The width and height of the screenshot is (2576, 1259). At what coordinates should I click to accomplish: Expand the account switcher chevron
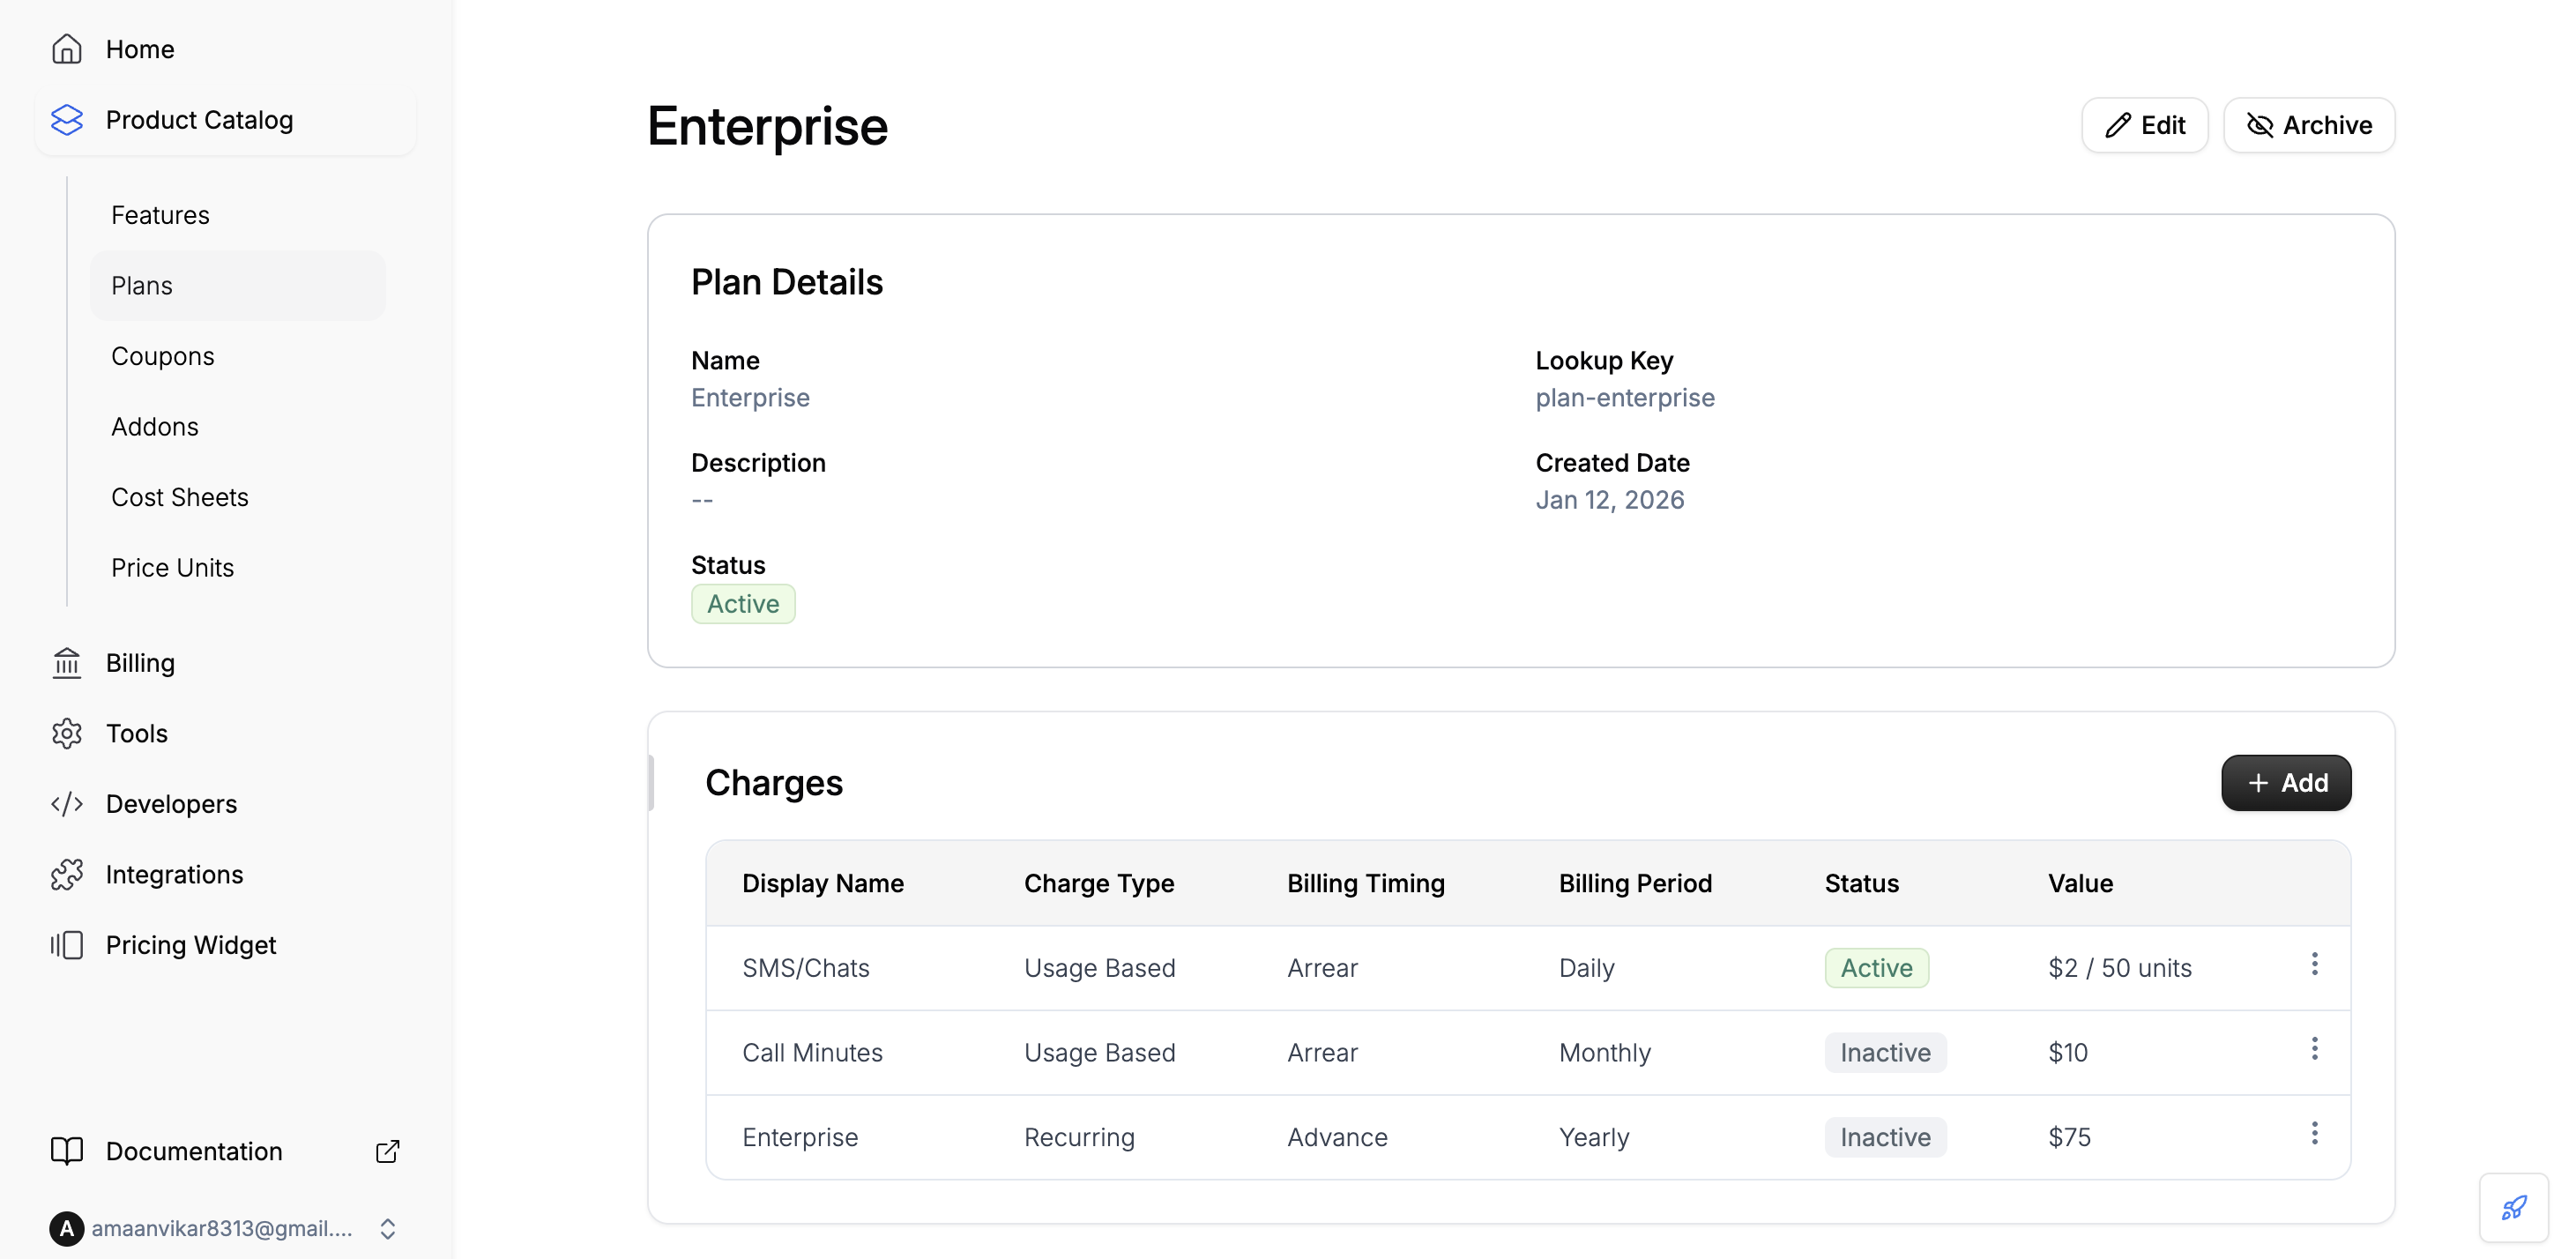point(388,1228)
